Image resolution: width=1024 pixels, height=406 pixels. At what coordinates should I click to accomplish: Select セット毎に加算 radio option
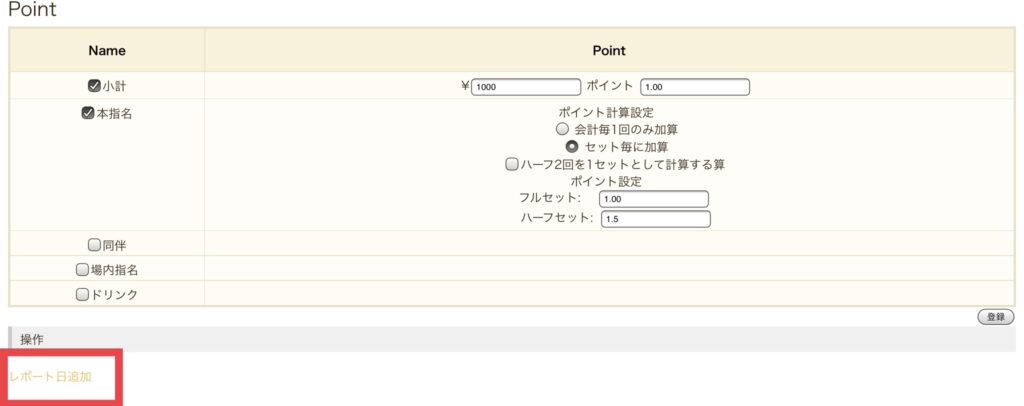tap(572, 146)
